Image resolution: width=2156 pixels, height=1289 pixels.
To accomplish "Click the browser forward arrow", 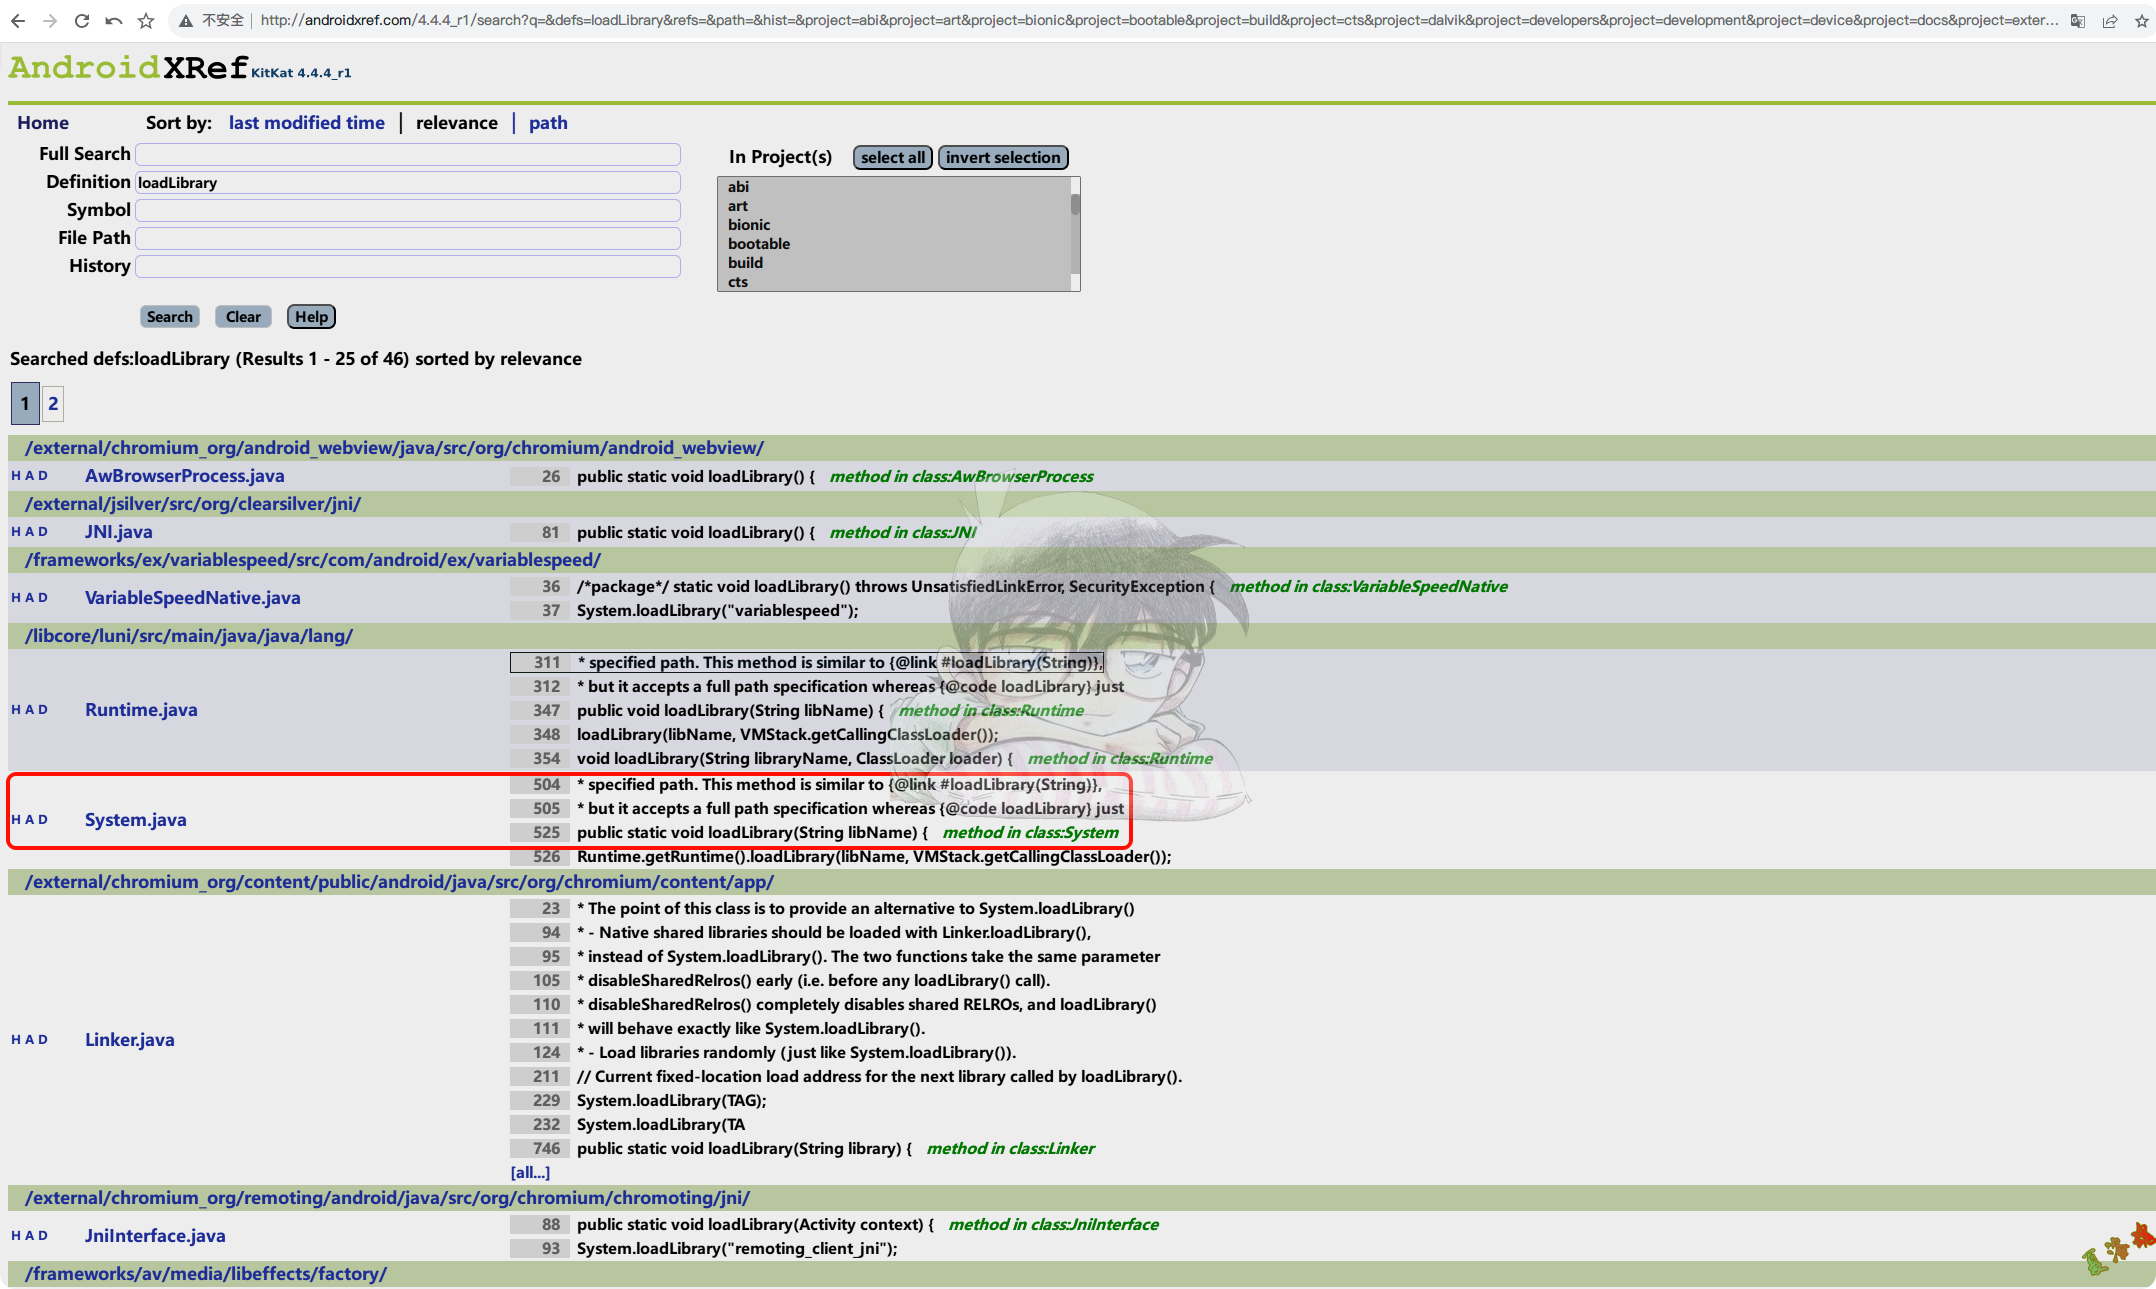I will pos(50,20).
